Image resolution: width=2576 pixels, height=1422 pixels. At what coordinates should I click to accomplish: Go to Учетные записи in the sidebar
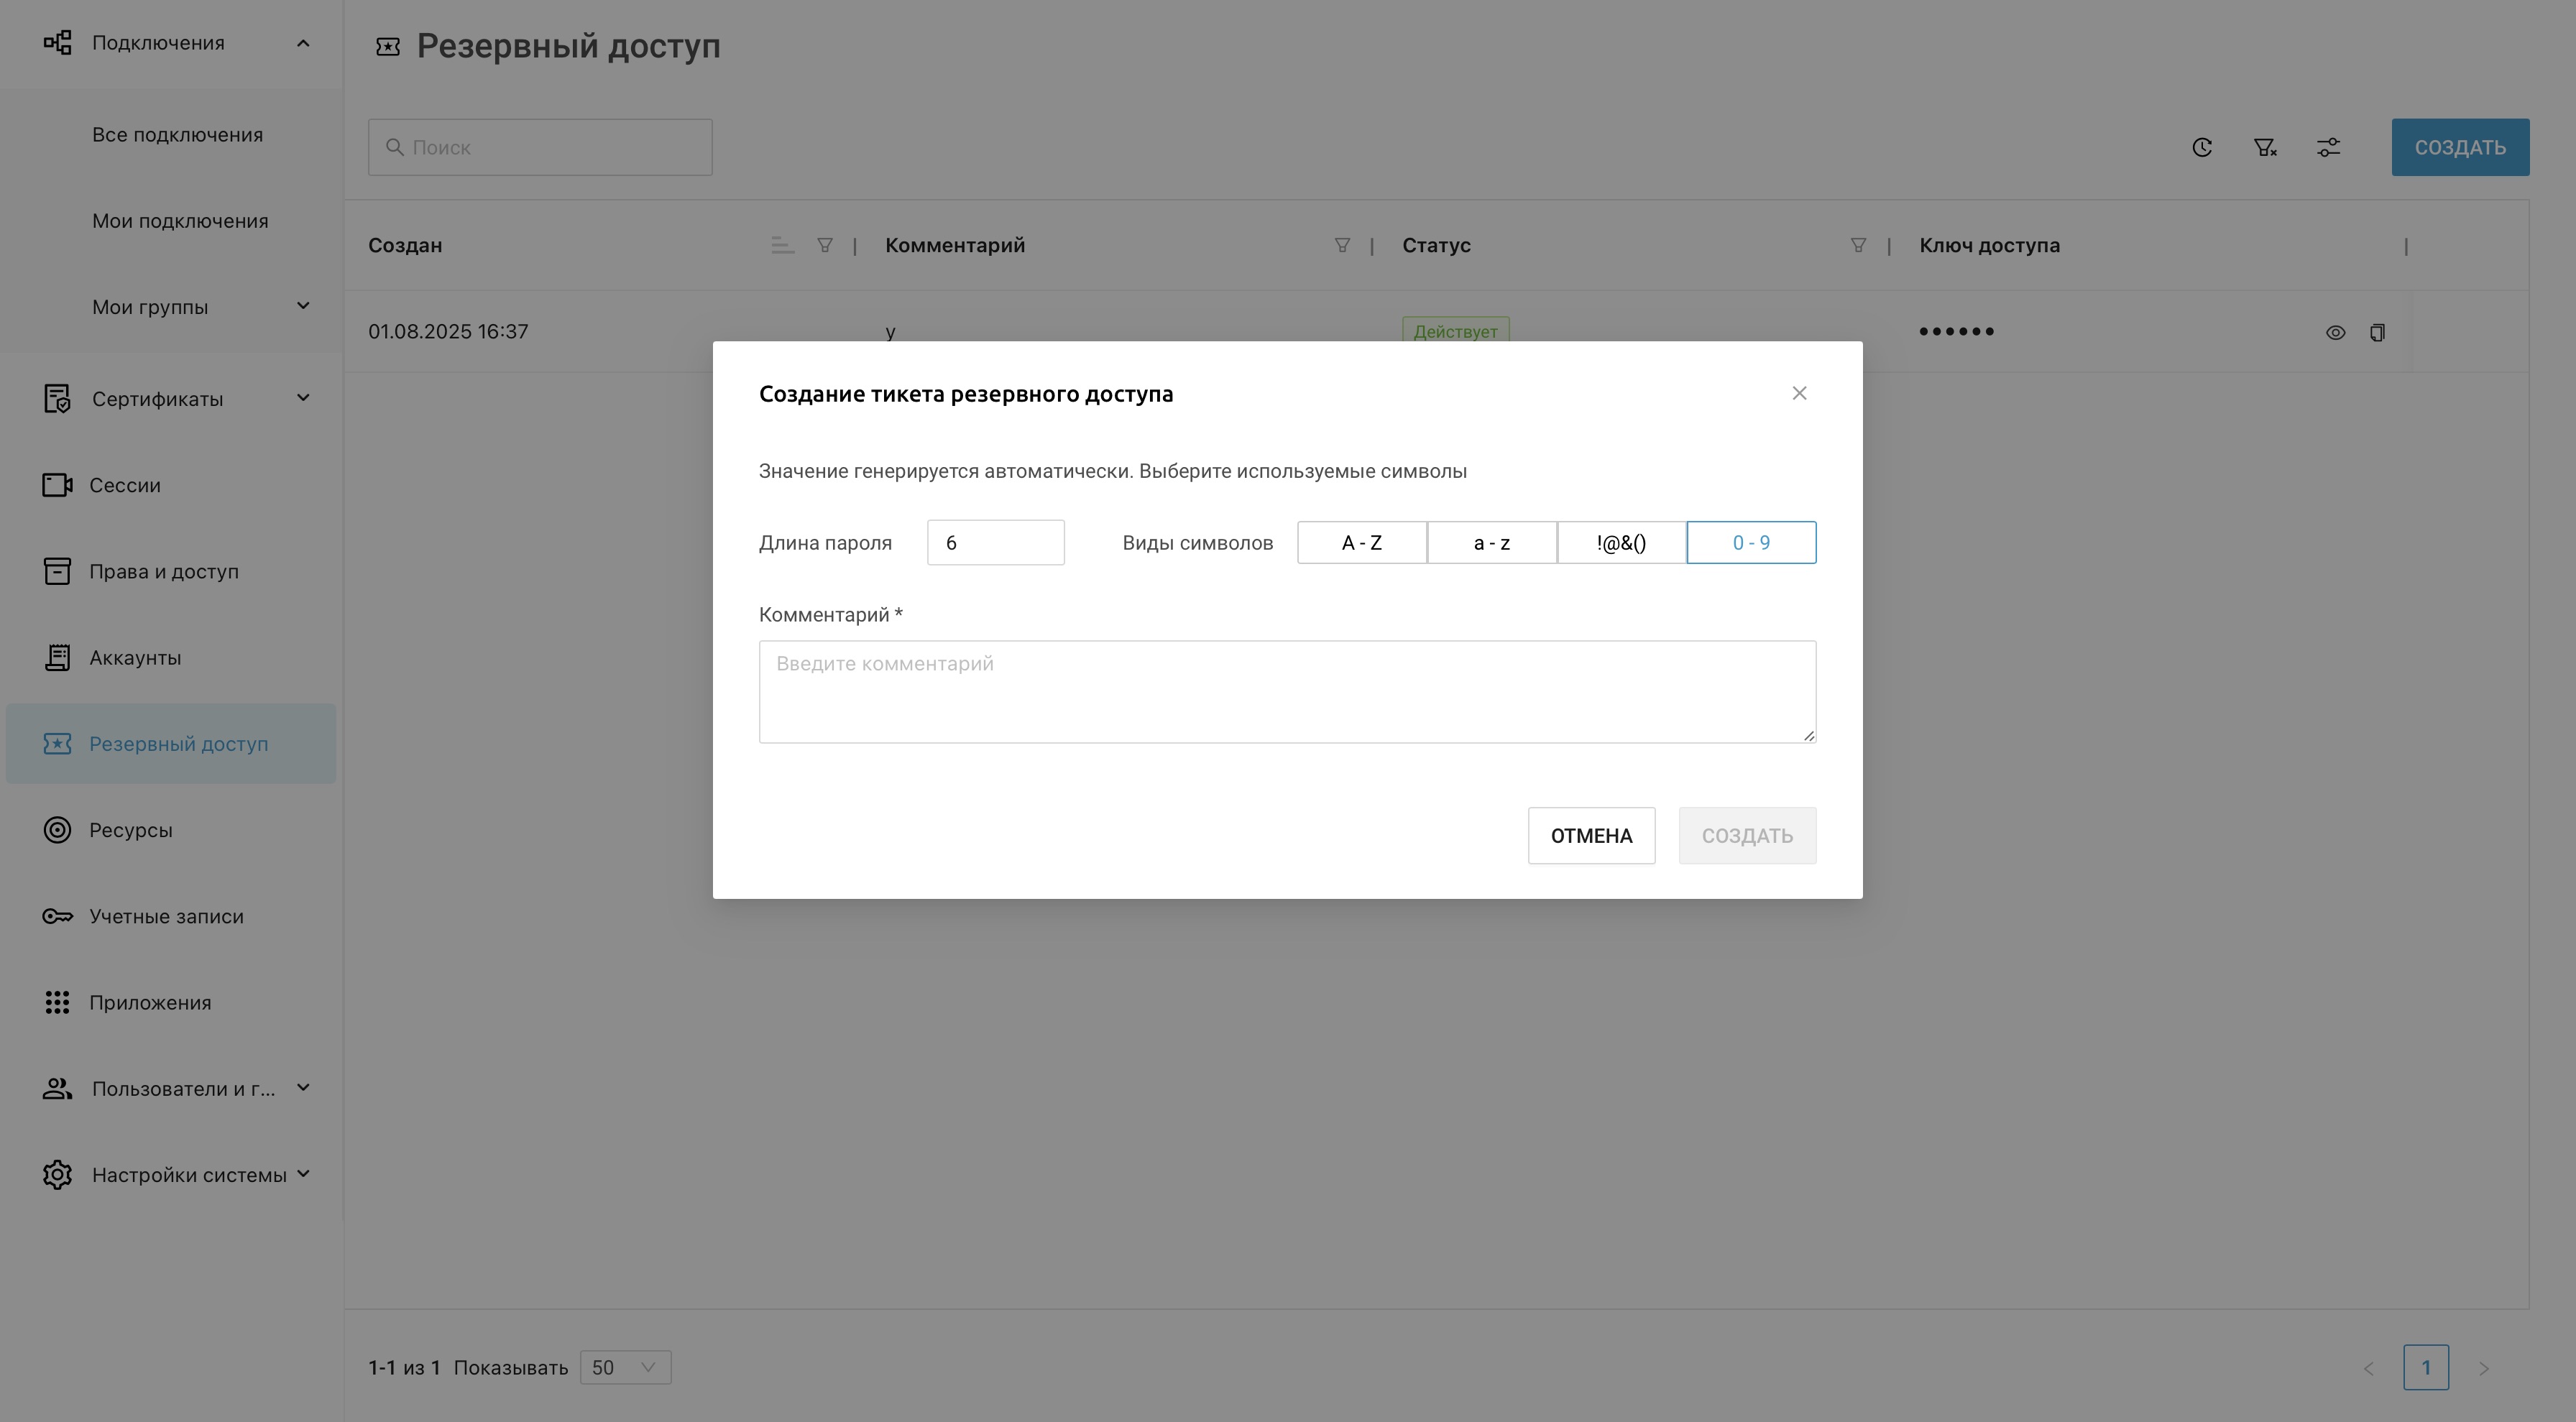(x=166, y=917)
